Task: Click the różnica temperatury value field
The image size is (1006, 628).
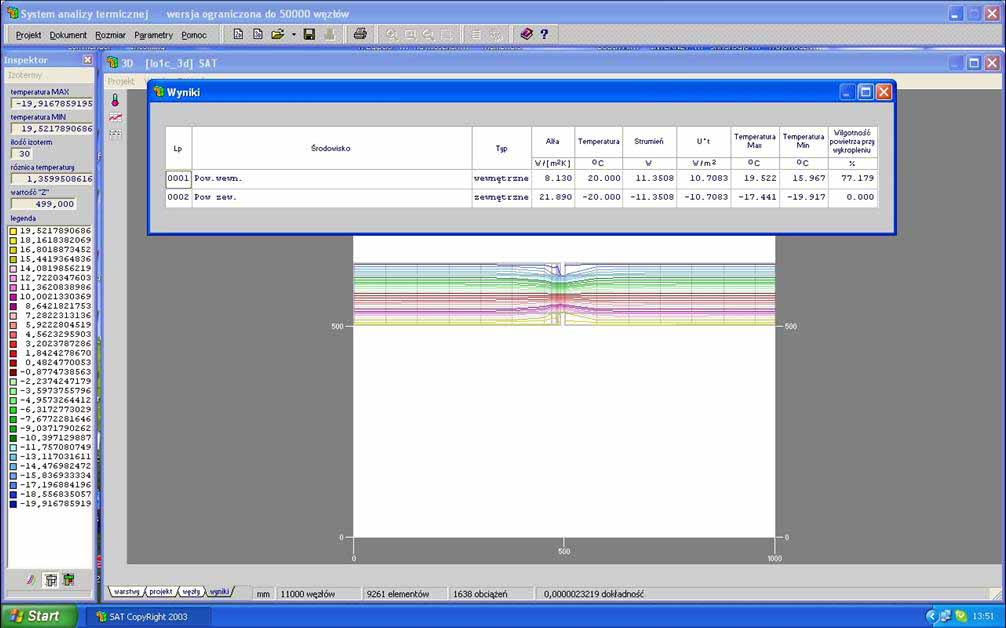Action: coord(51,179)
